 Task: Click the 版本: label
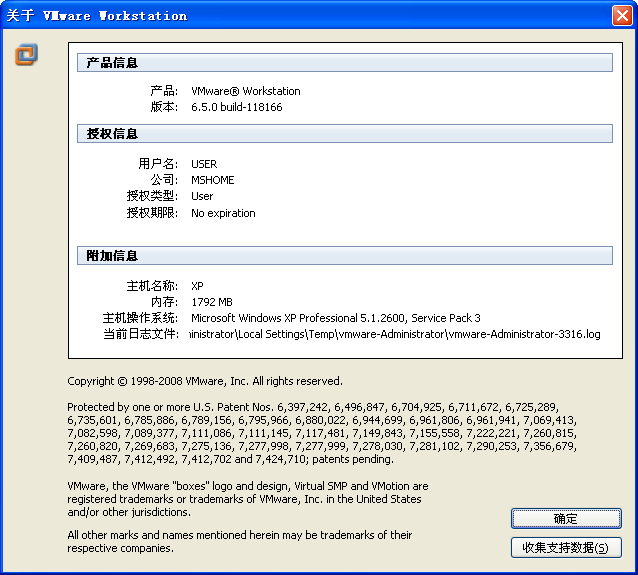(x=164, y=107)
